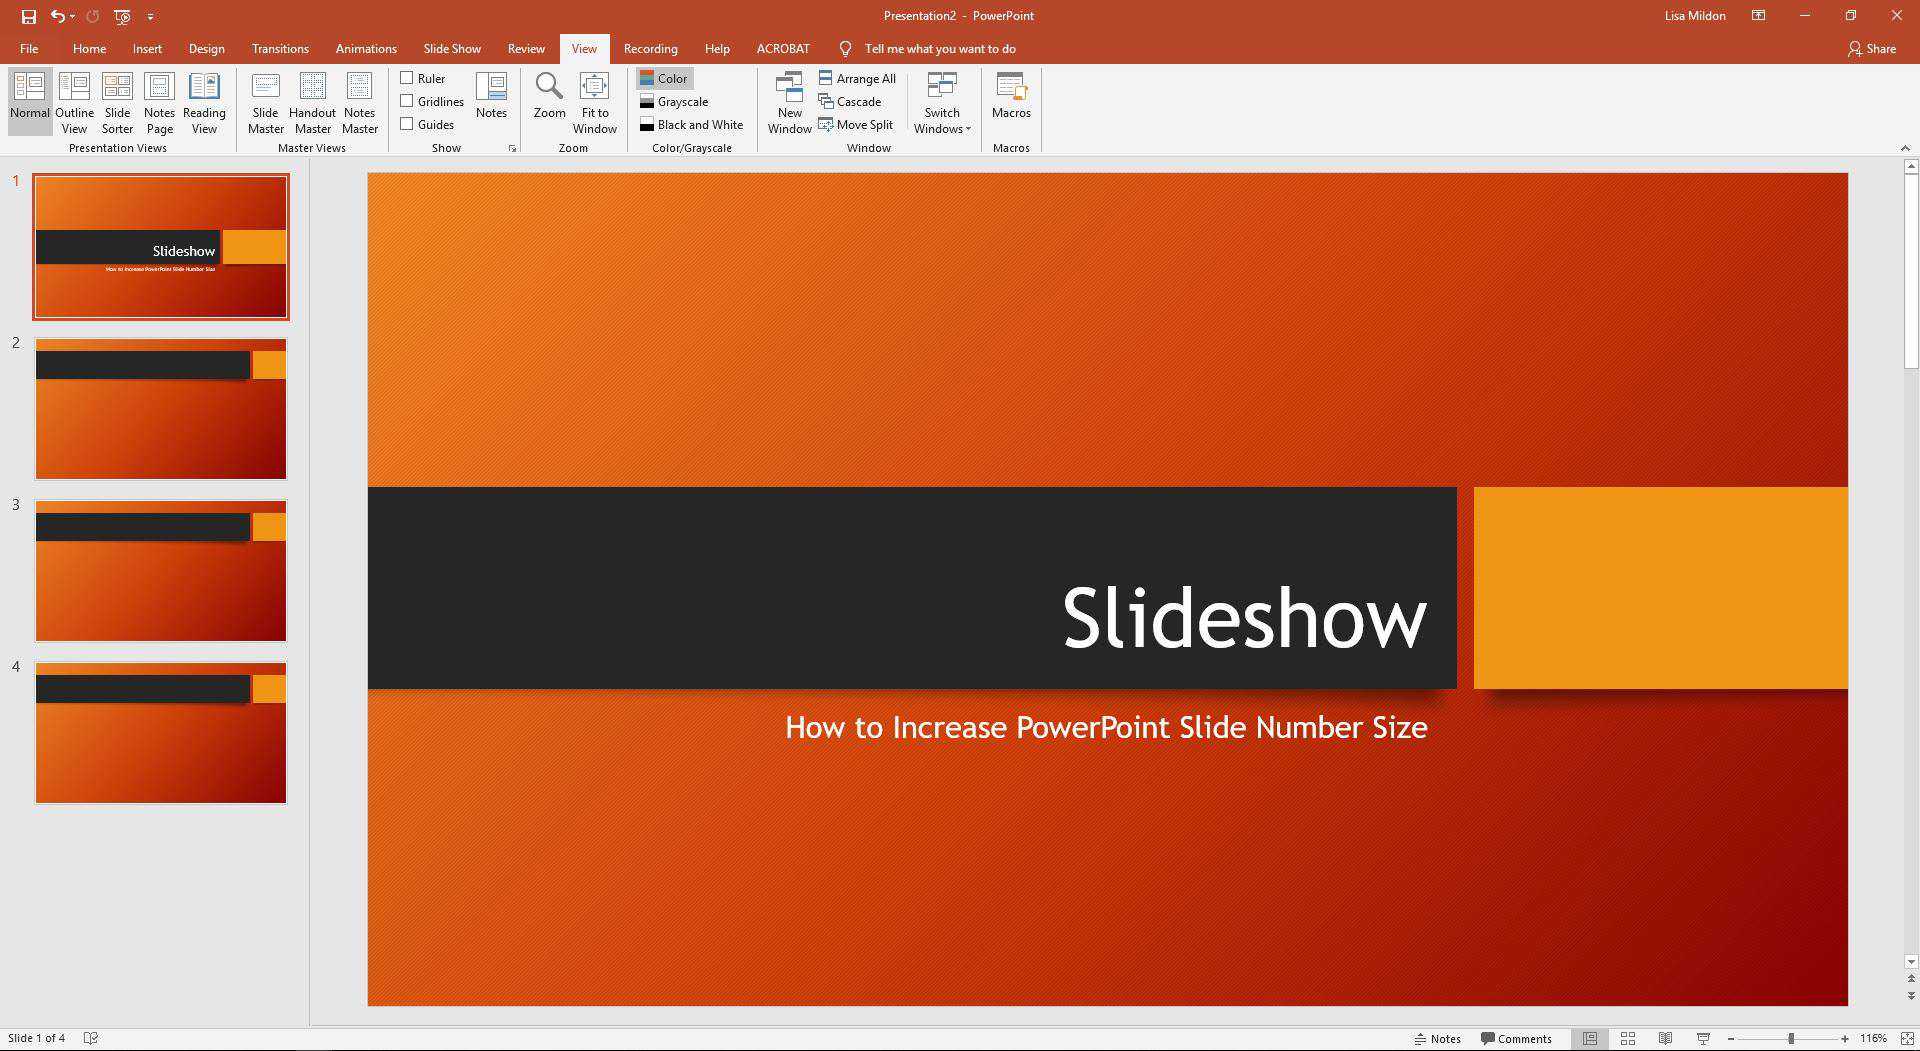This screenshot has width=1920, height=1051.
Task: Open the Handout Master view
Action: click(x=312, y=100)
